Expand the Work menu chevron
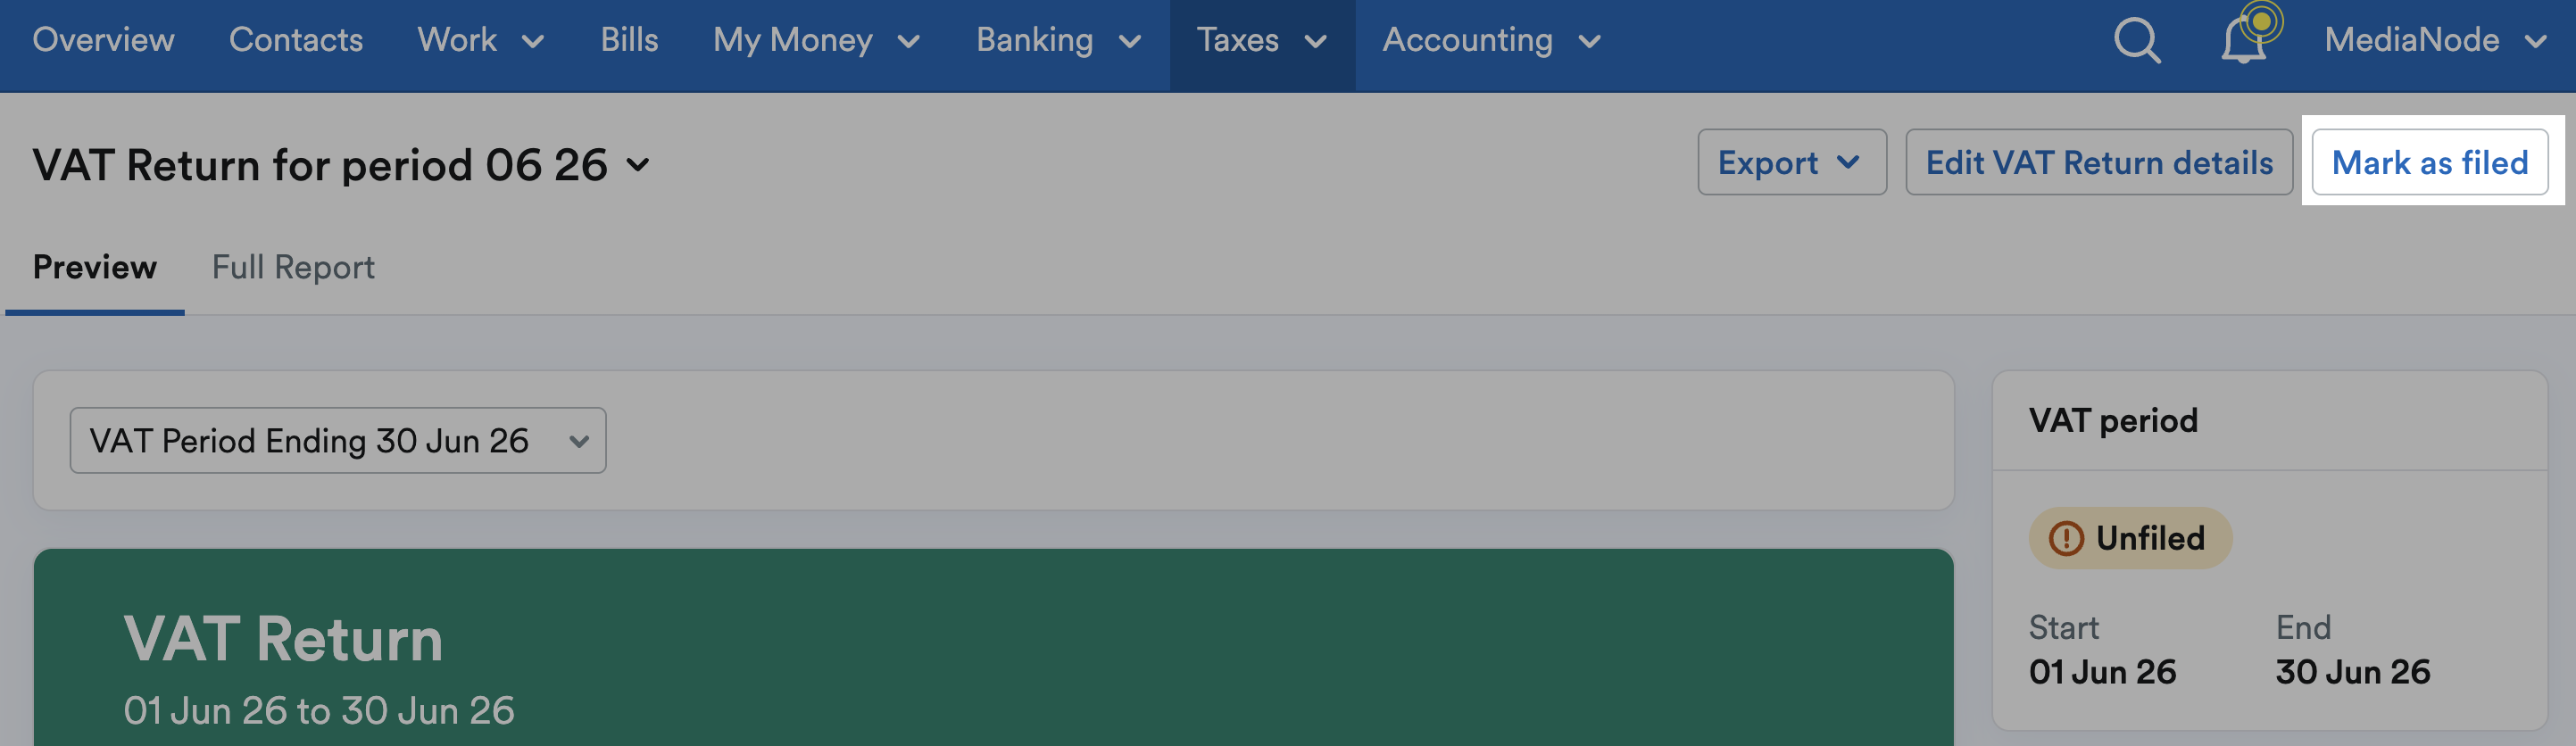Viewport: 2576px width, 746px height. 533,41
